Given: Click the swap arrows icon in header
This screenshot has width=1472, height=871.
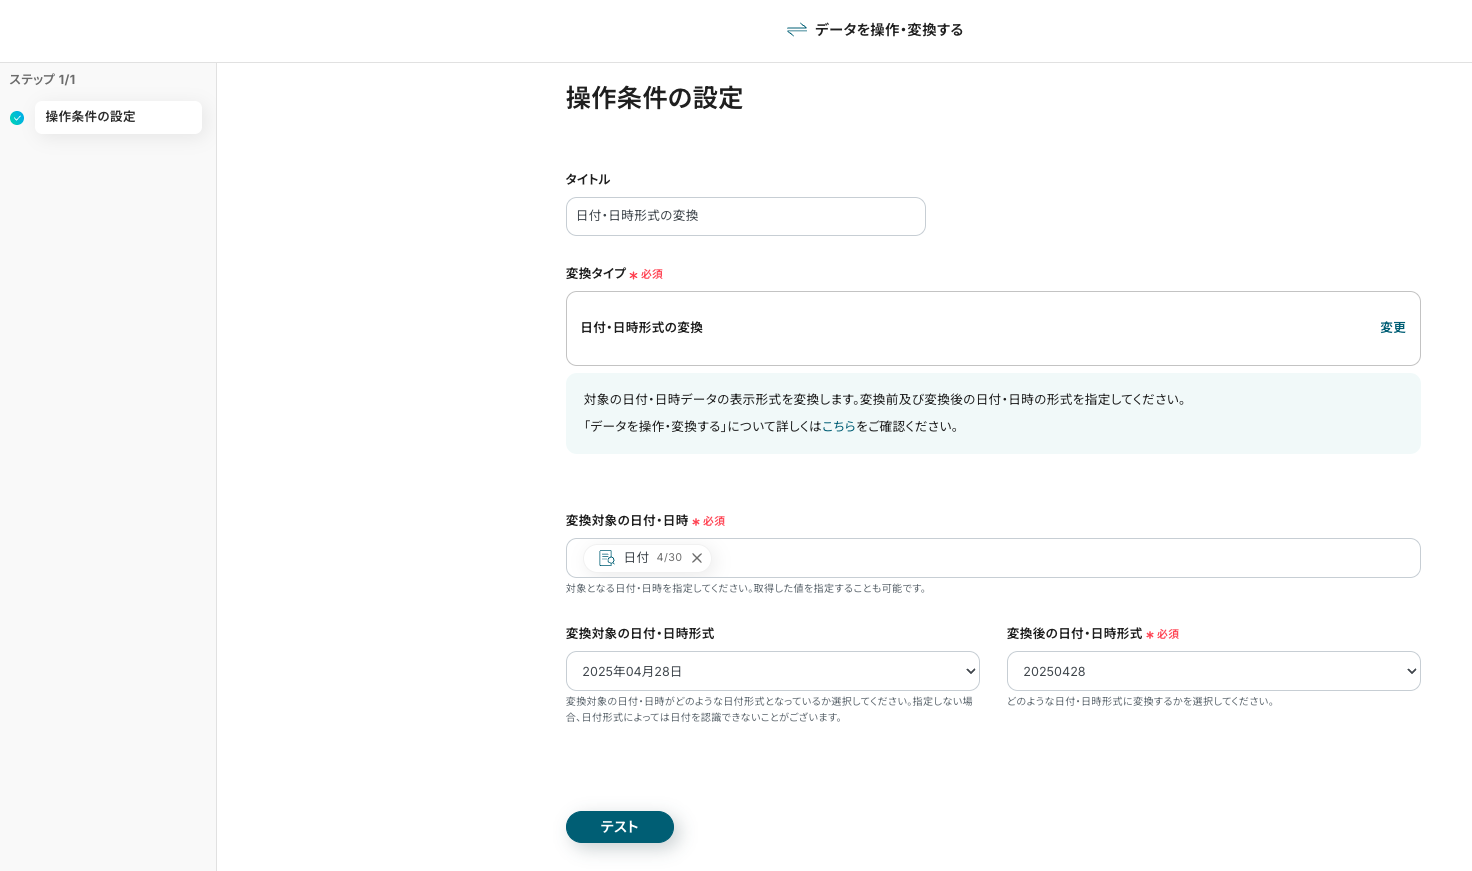Looking at the screenshot, I should [x=796, y=30].
